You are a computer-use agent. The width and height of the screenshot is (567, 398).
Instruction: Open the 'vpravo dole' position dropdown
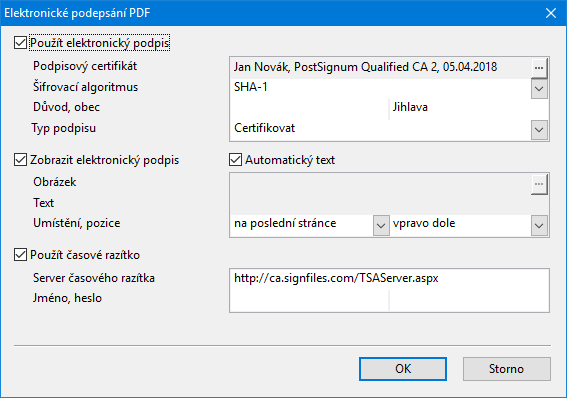click(539, 226)
